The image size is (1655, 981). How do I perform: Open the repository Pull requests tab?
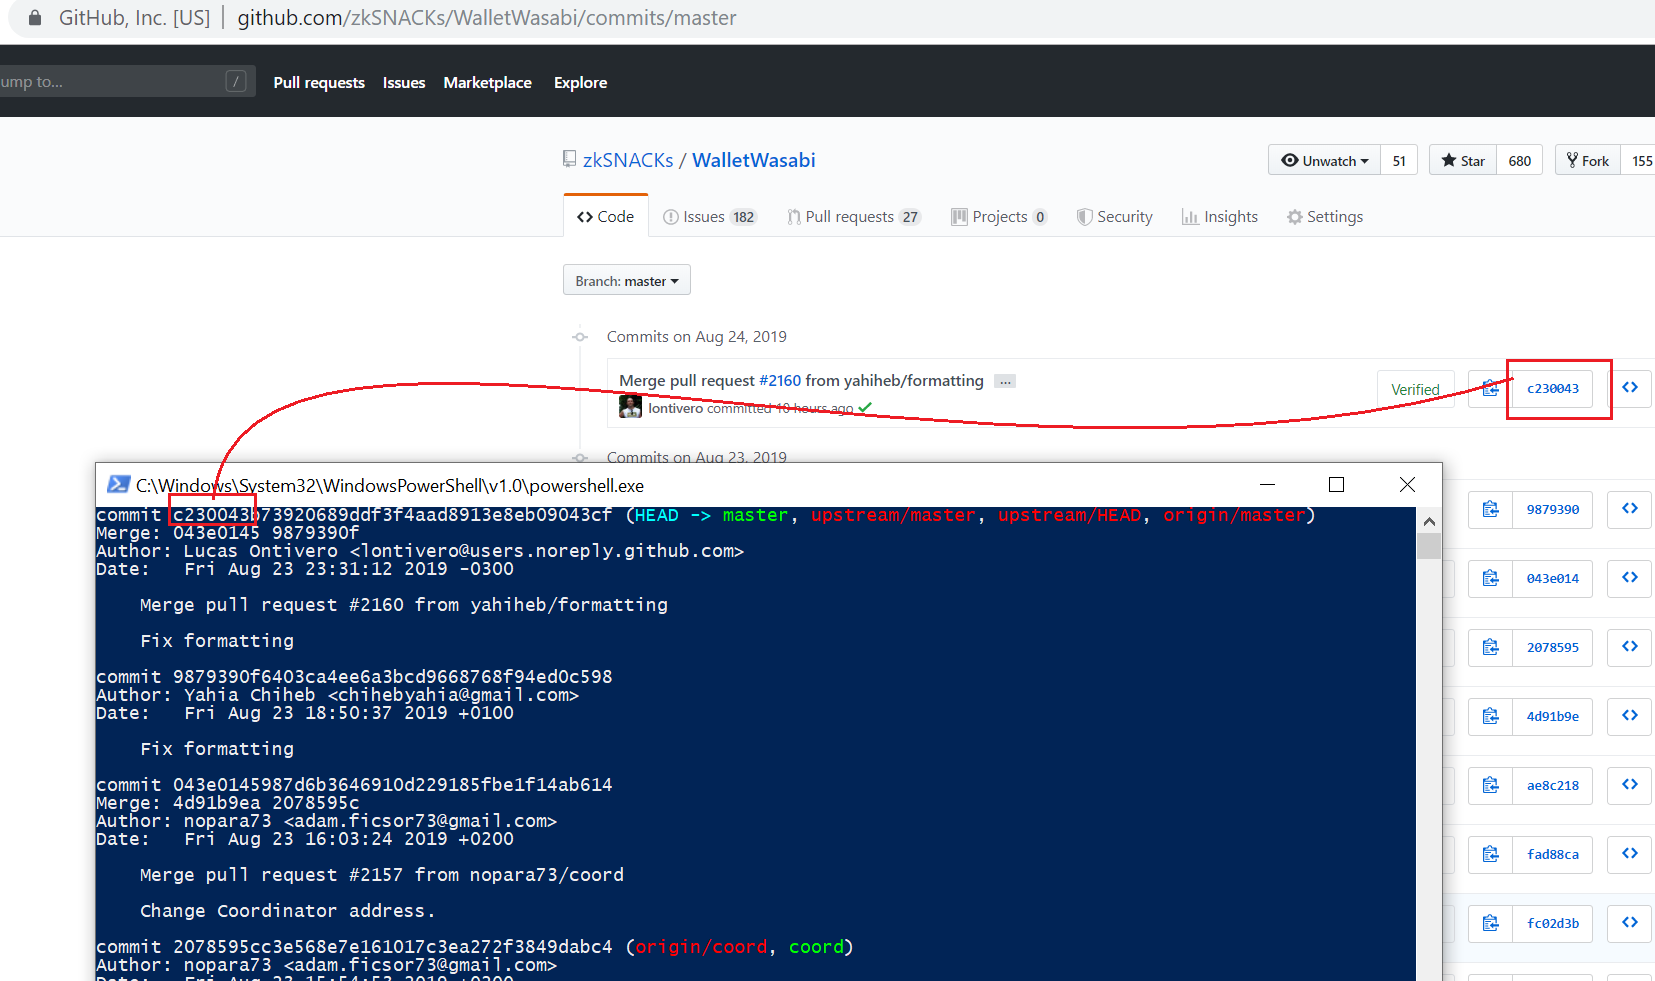point(853,217)
